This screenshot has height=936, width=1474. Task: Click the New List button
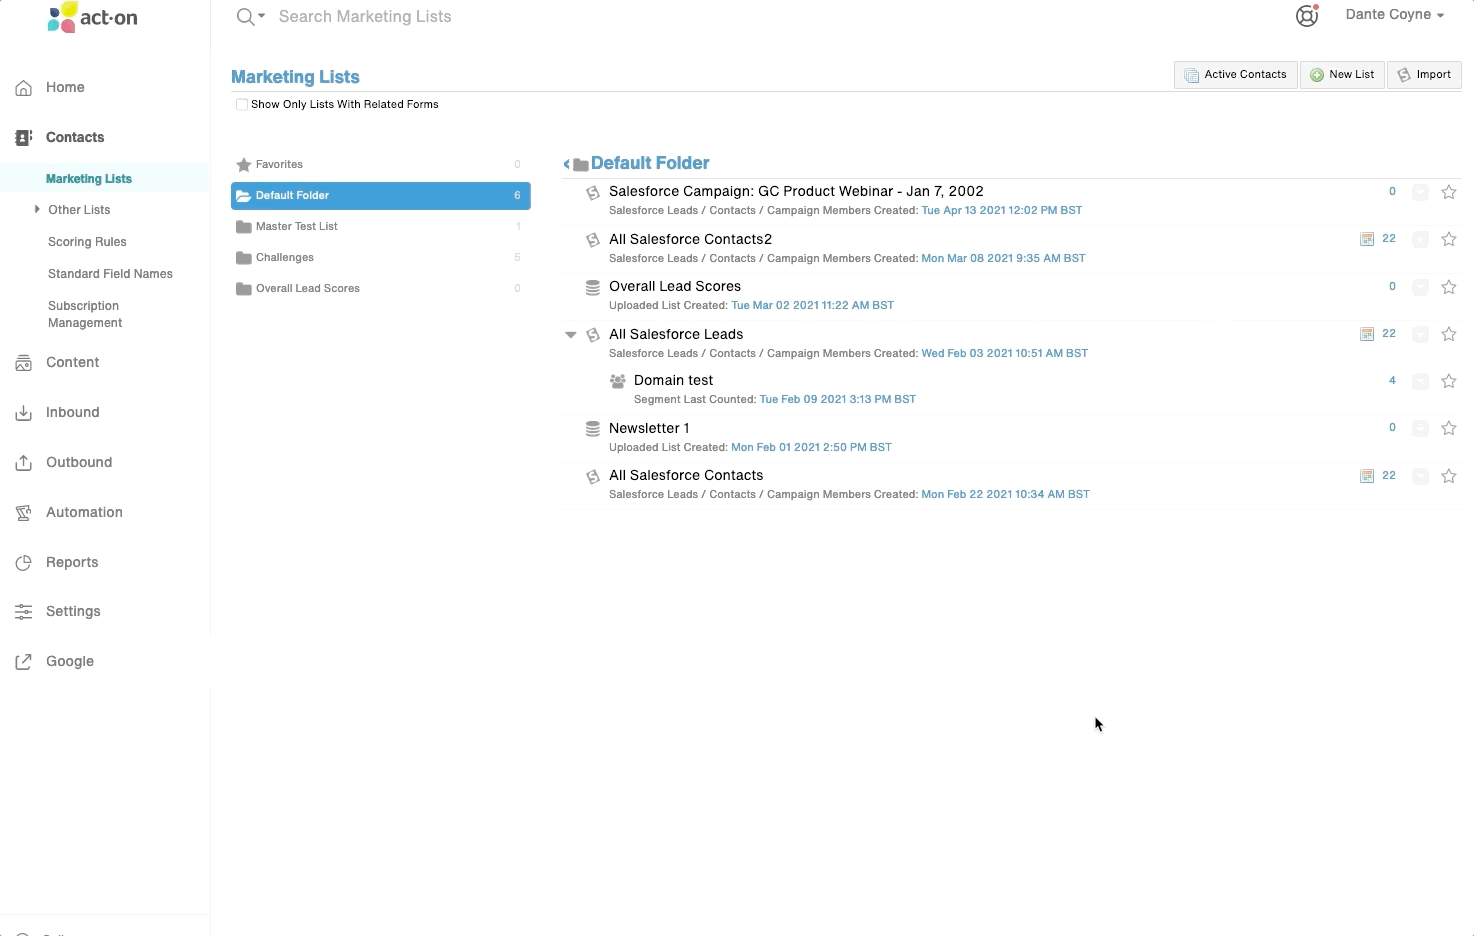point(1342,75)
